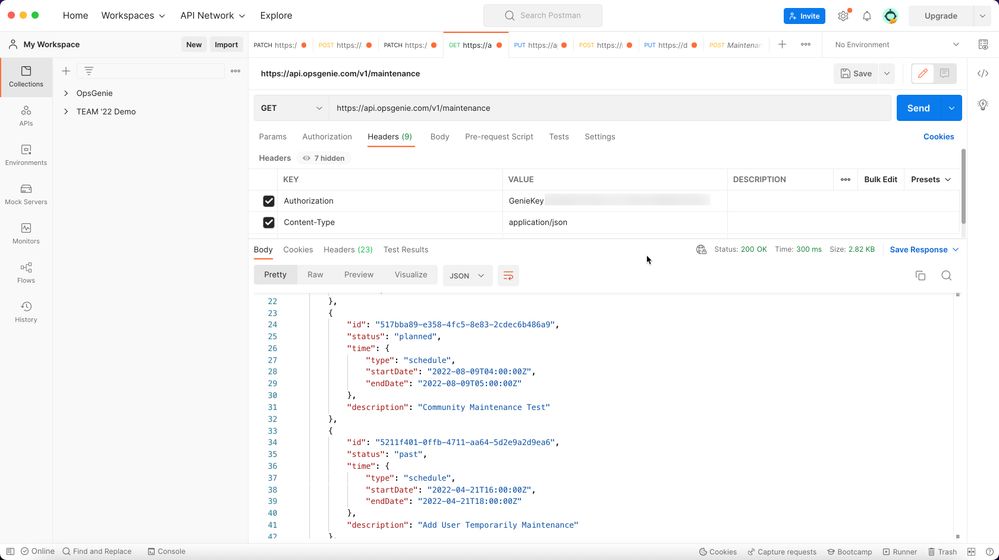Click the Import button
Viewport: 999px width, 560px height.
[x=226, y=45]
